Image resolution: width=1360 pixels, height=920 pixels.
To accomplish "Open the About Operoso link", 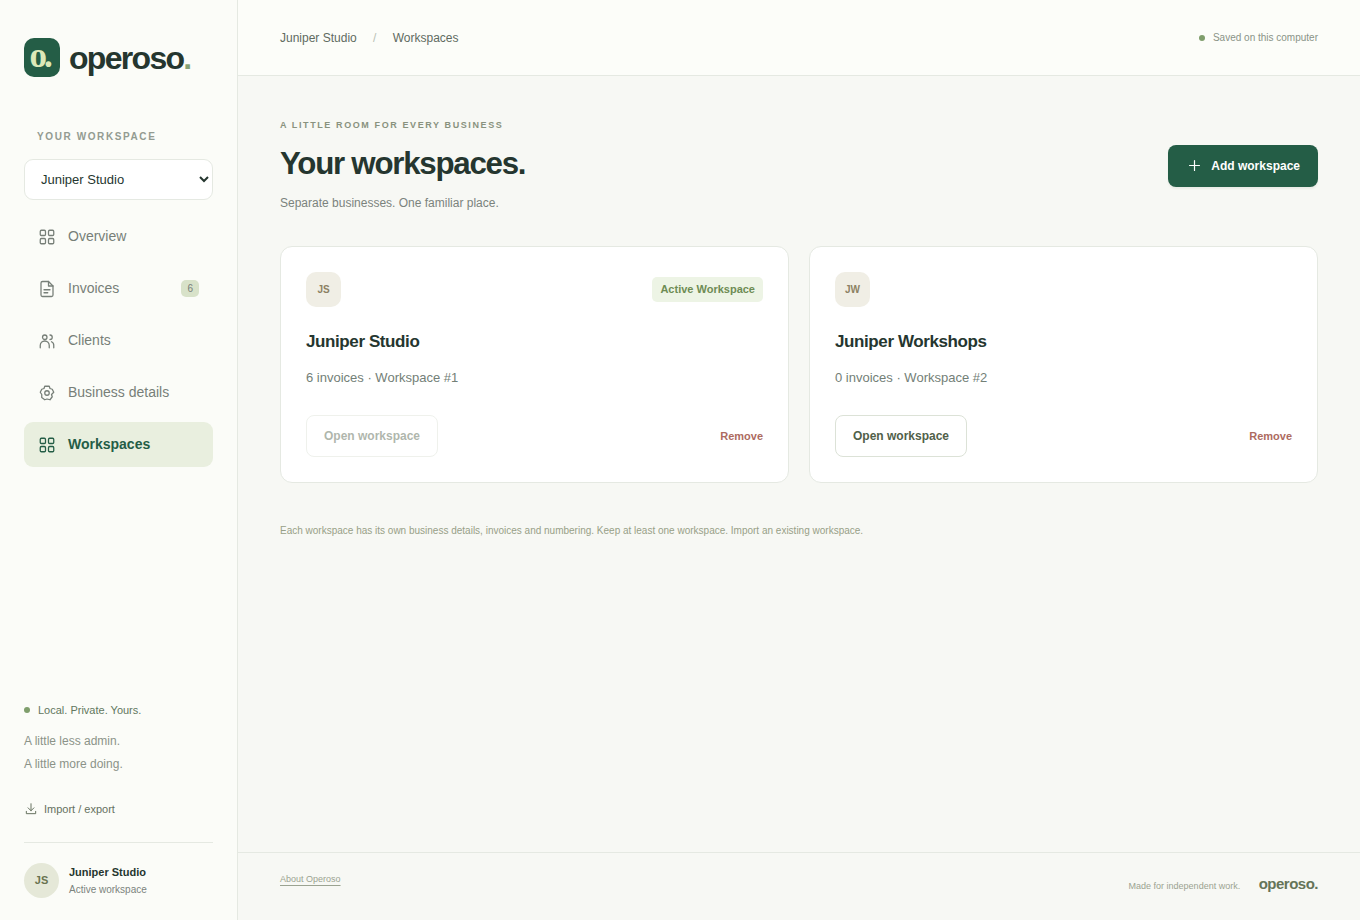I will [x=310, y=879].
